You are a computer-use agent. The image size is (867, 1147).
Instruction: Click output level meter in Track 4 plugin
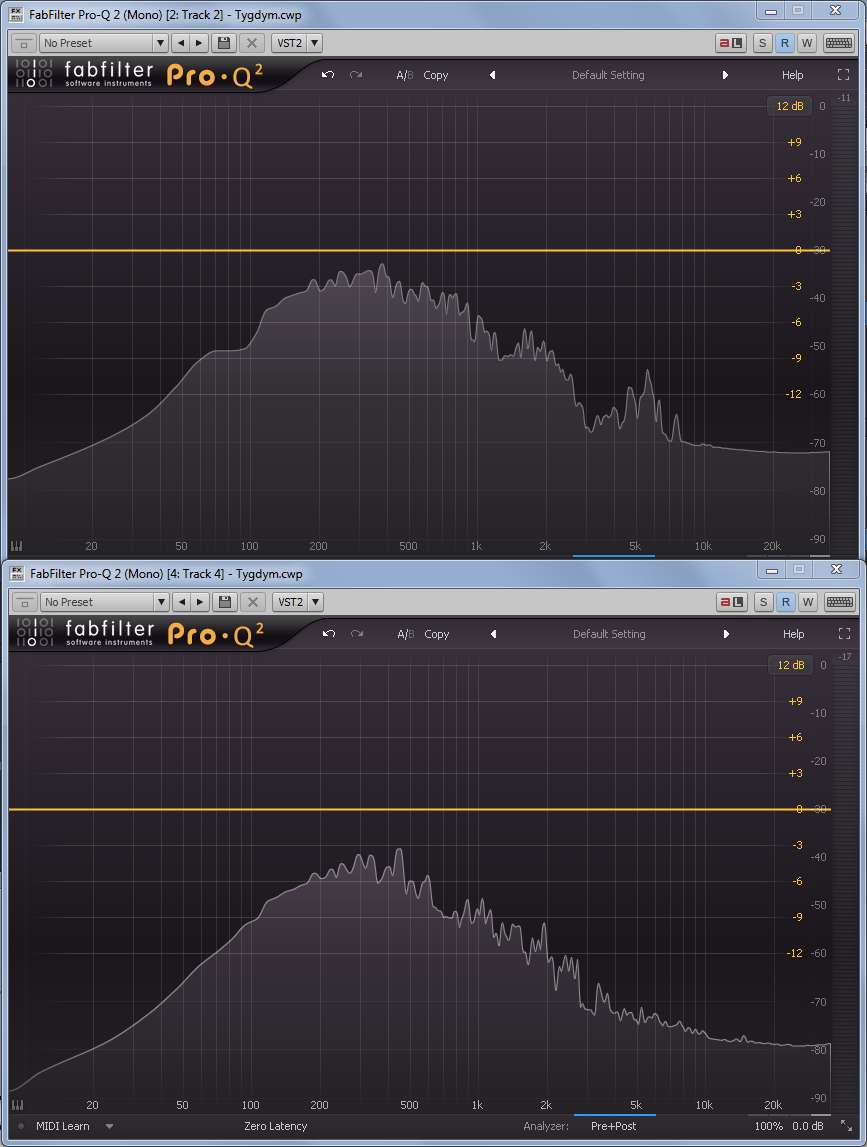(x=845, y=881)
